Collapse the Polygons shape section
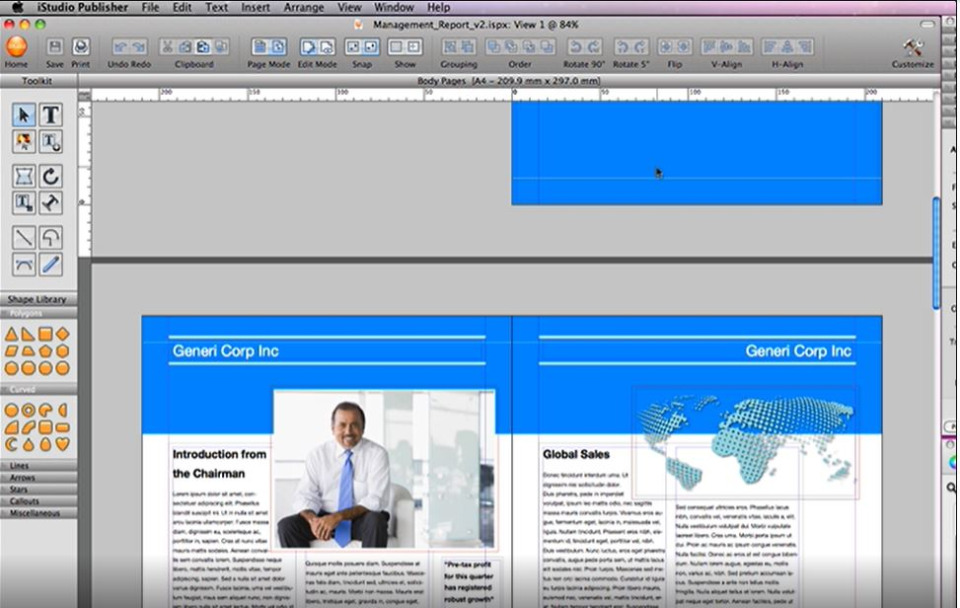Image resolution: width=960 pixels, height=608 pixels. point(36,313)
